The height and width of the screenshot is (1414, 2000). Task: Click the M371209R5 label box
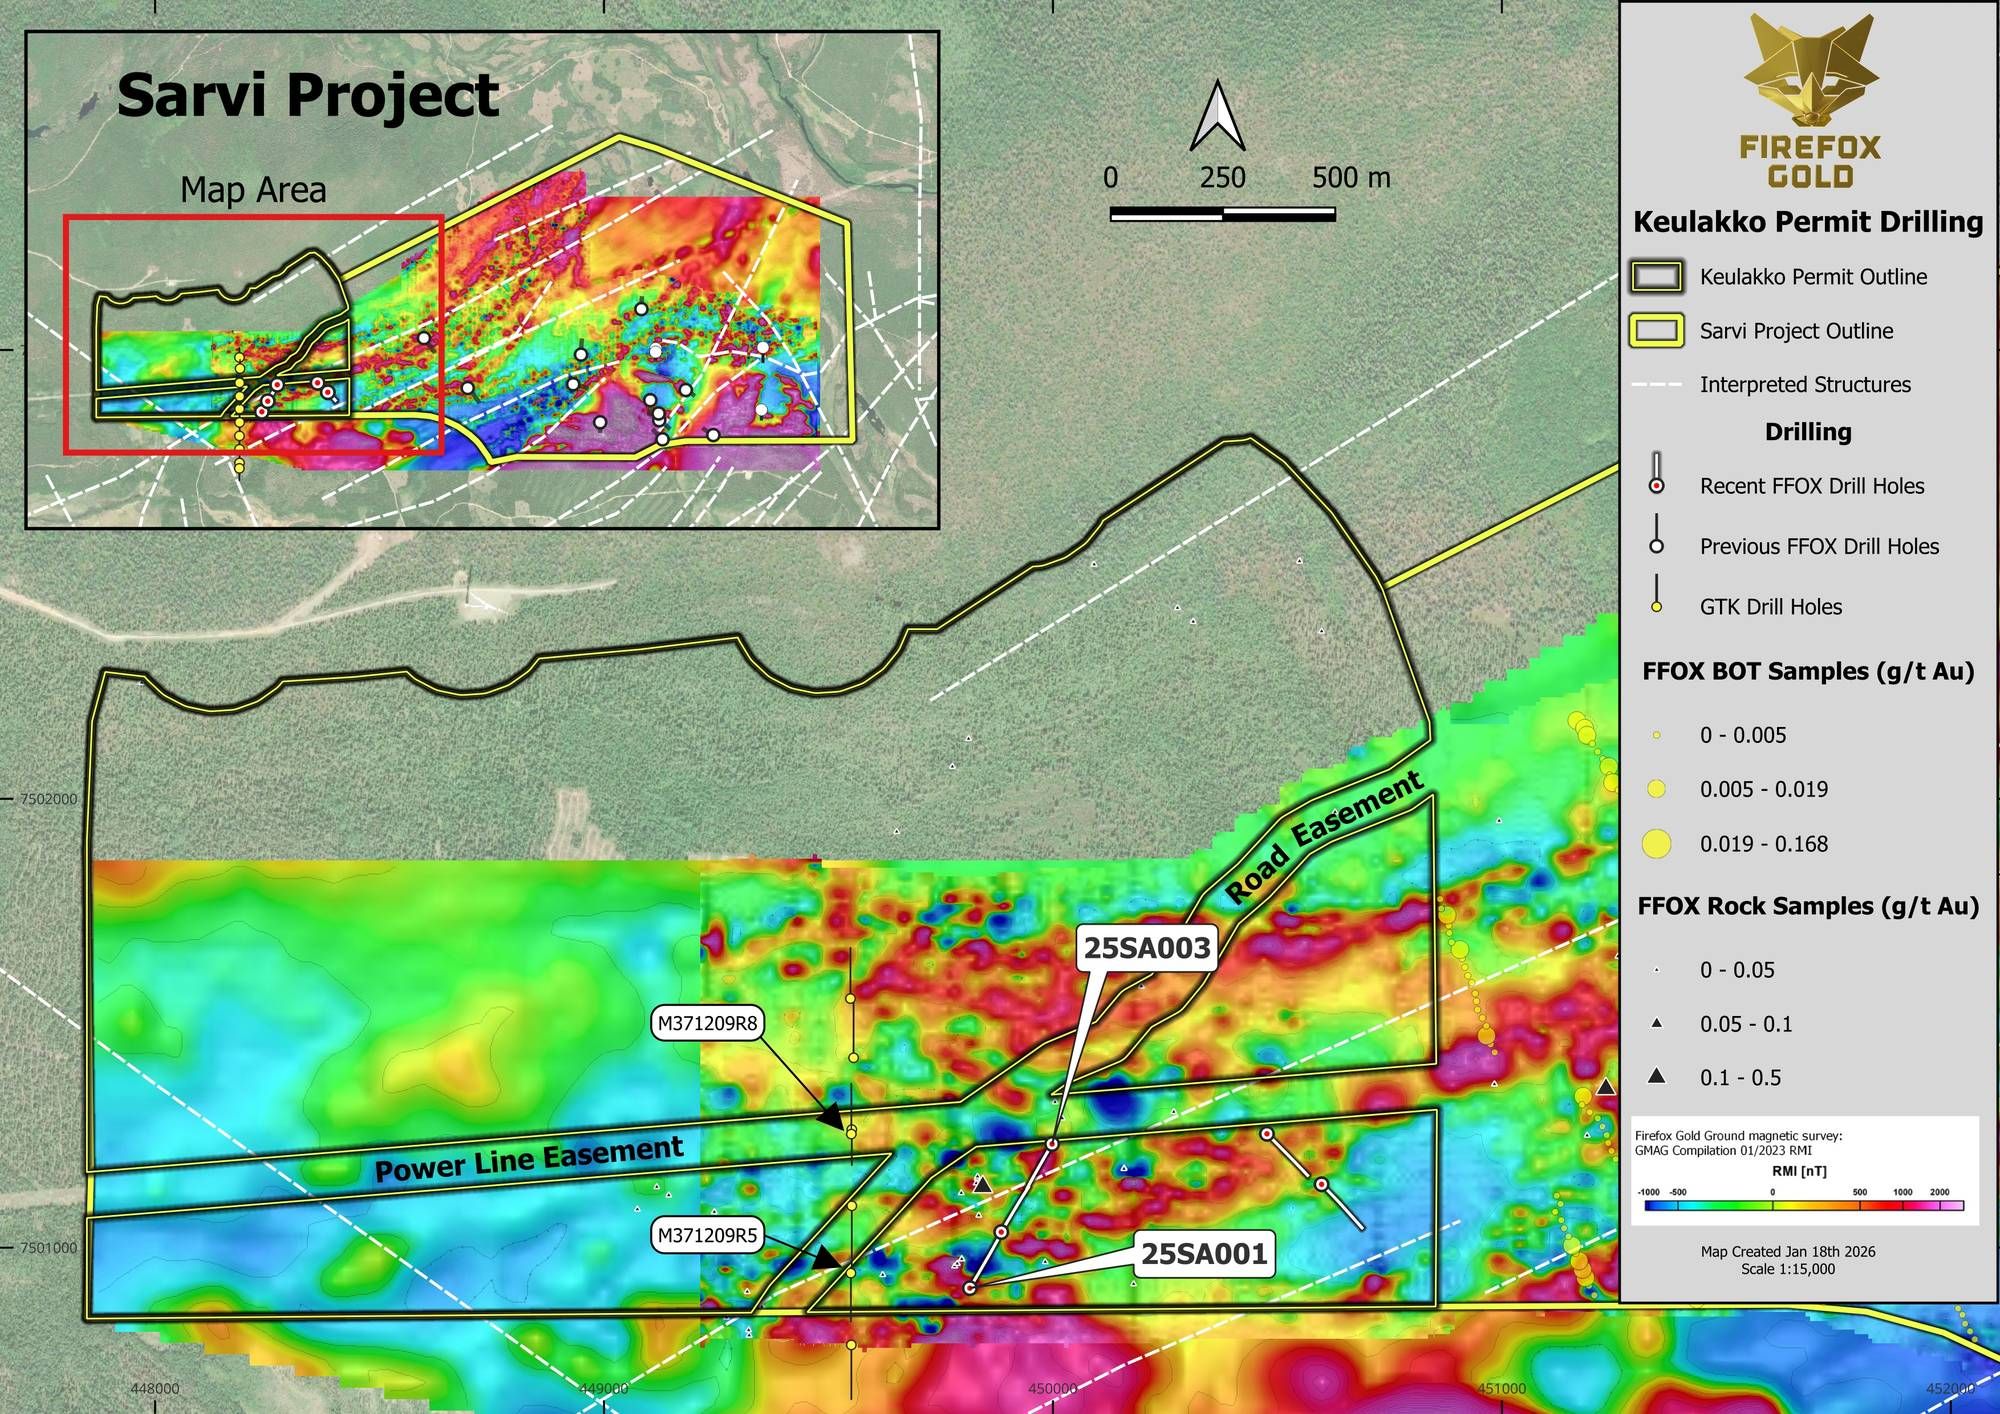pos(707,1235)
